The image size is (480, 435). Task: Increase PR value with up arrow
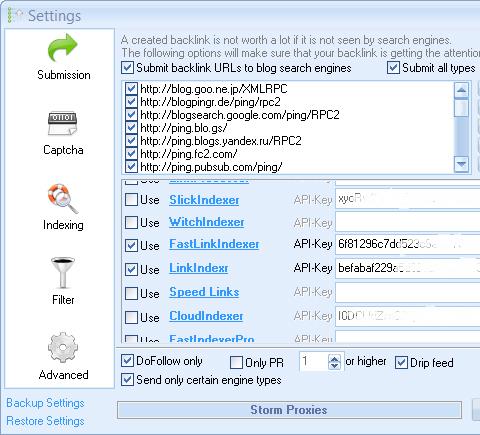(x=334, y=358)
